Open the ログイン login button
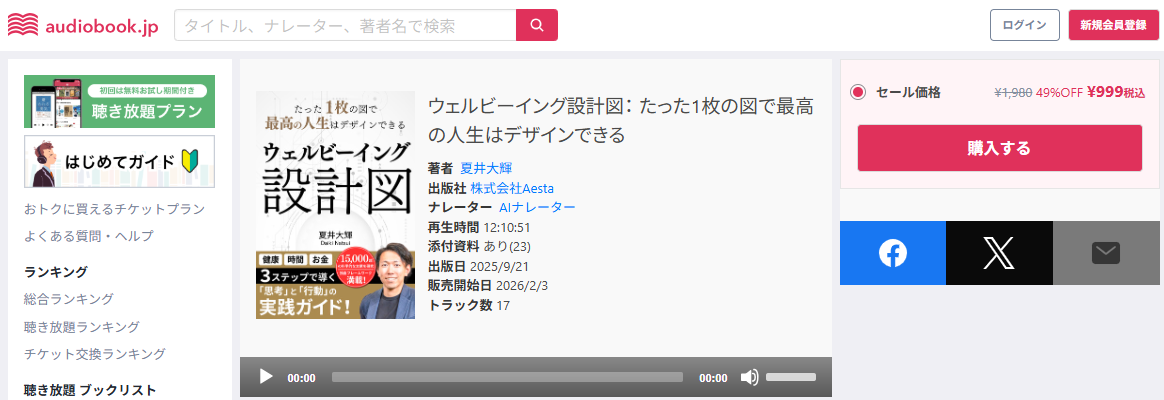 (1024, 25)
